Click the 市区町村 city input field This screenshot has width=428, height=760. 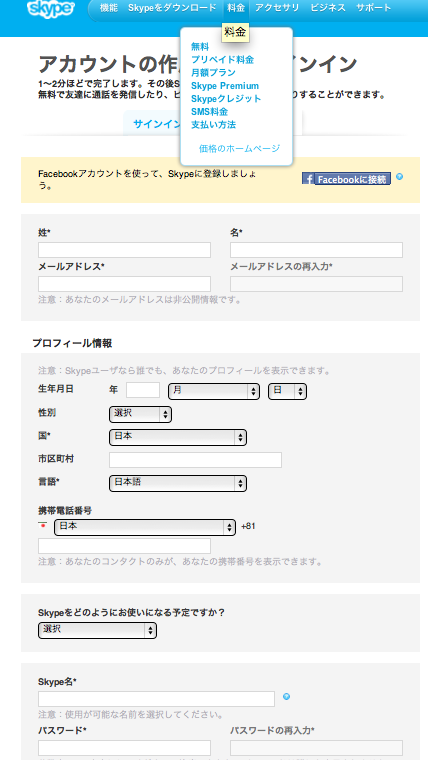[x=195, y=460]
